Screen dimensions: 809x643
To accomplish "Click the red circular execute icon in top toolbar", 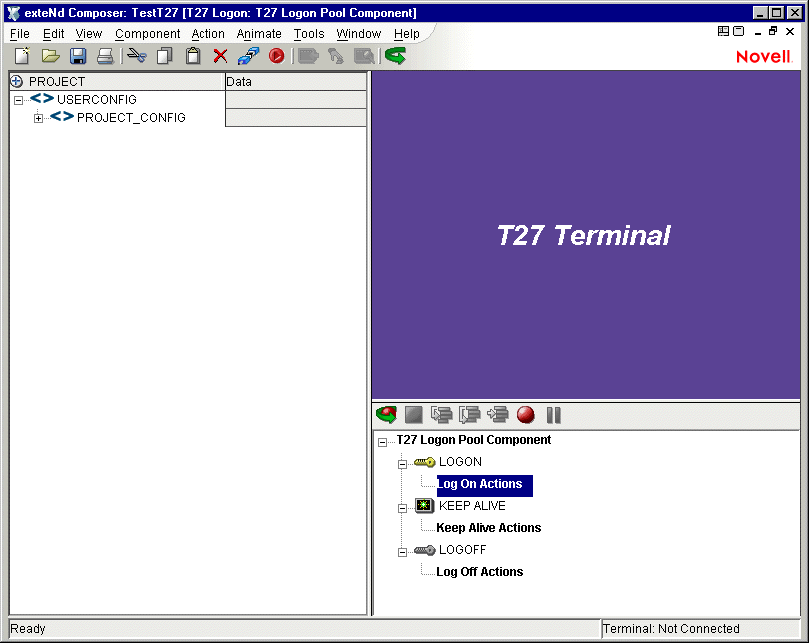I will tap(277, 56).
